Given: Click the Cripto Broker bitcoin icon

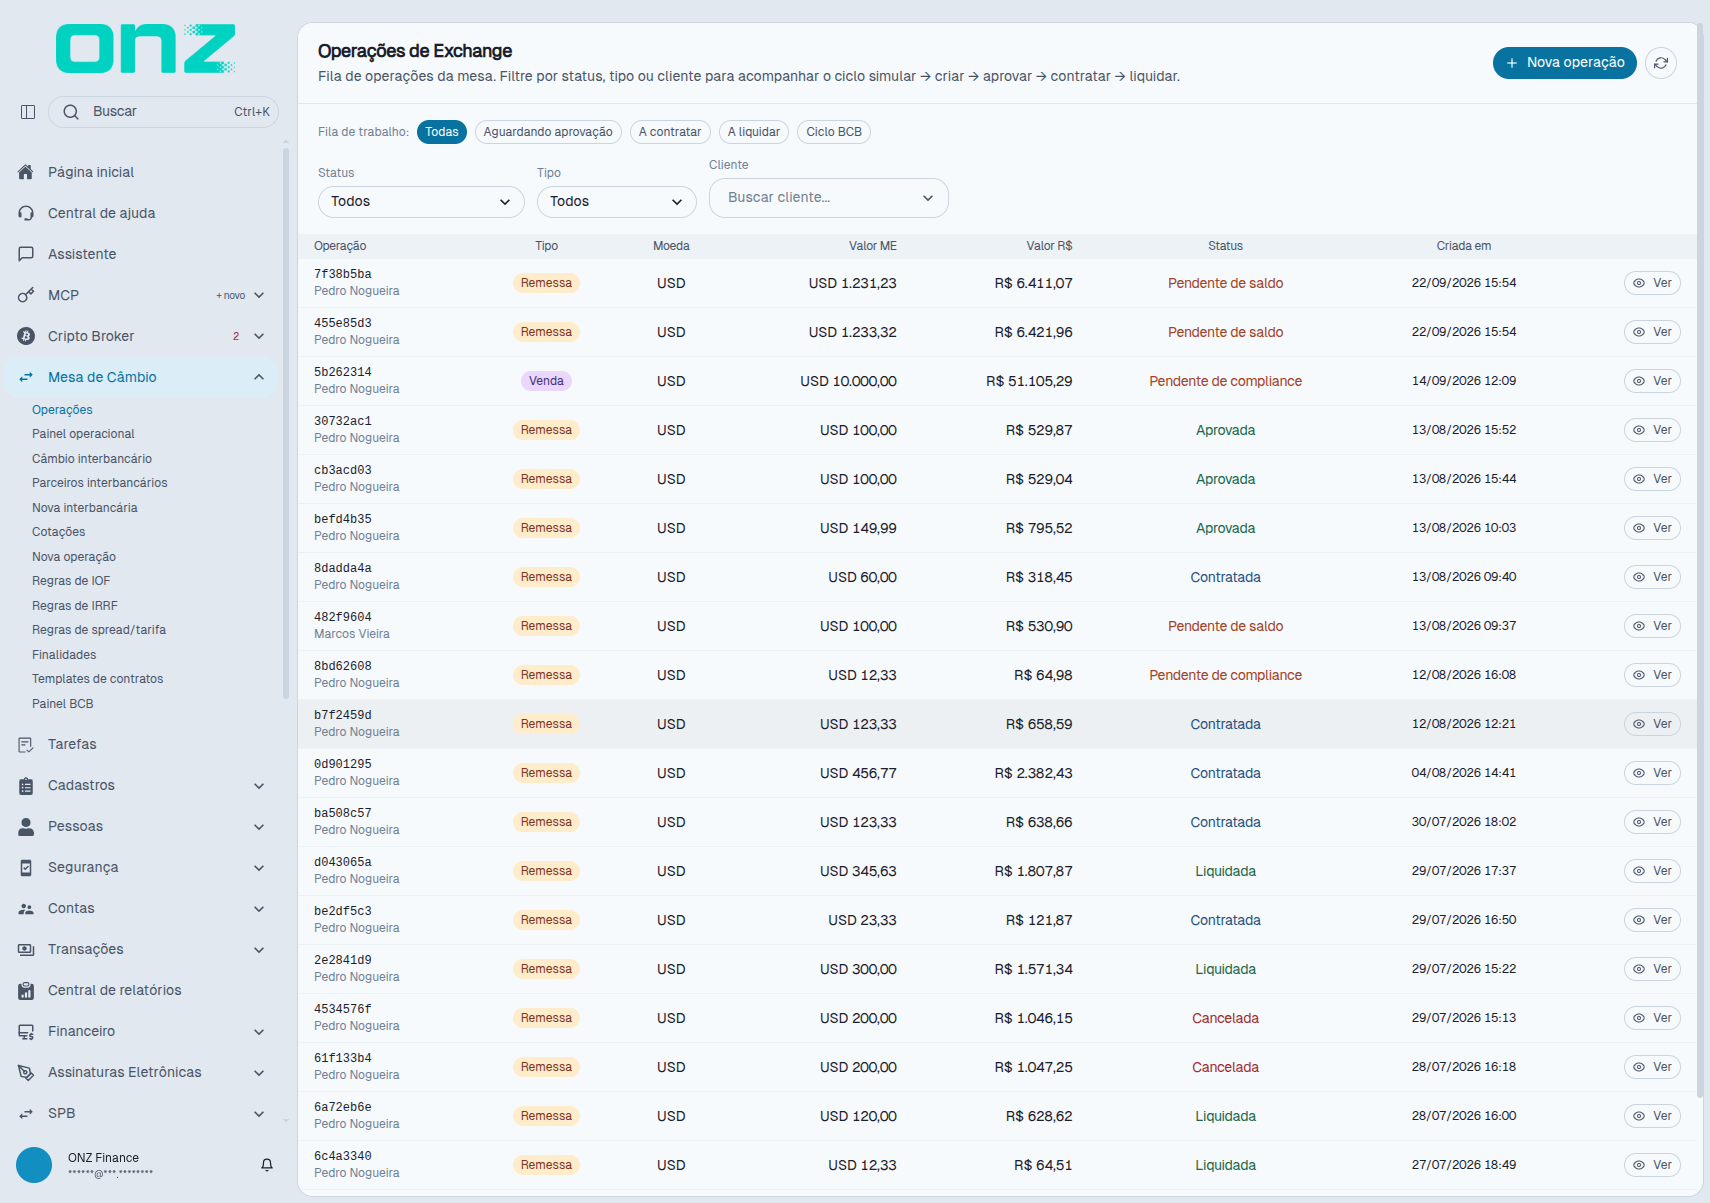Looking at the screenshot, I should click(26, 336).
